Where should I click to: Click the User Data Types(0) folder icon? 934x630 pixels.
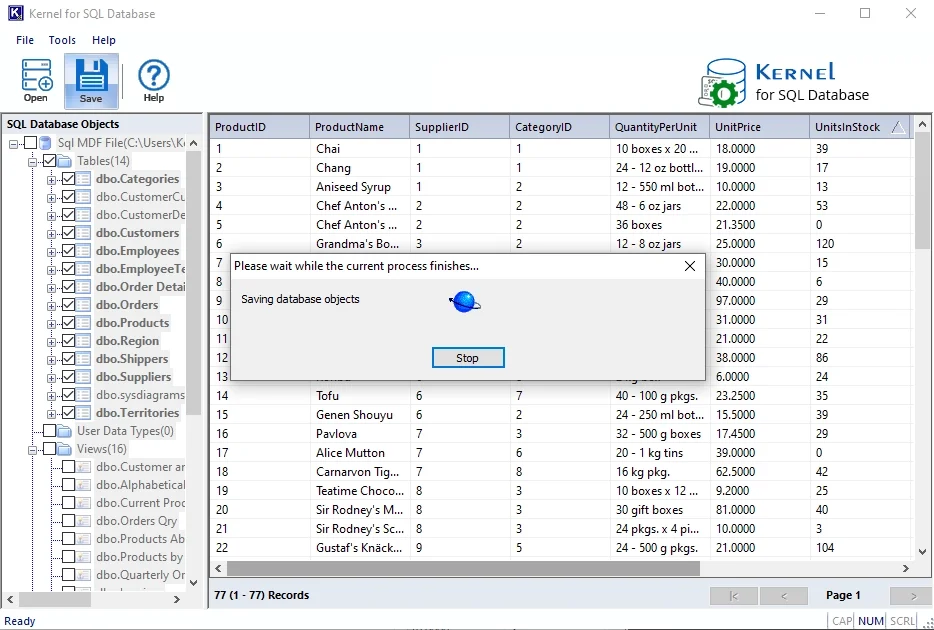pos(66,431)
